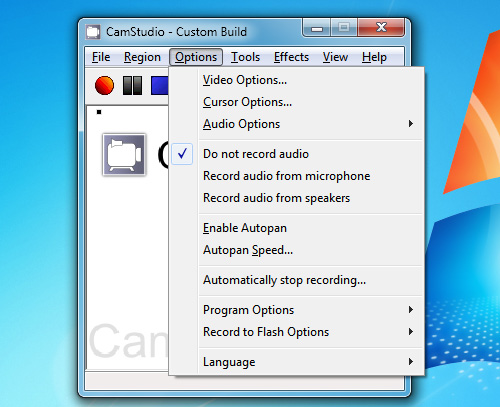Viewport: 500px width, 407px height.
Task: Click the camcorder logo icon
Action: (124, 155)
